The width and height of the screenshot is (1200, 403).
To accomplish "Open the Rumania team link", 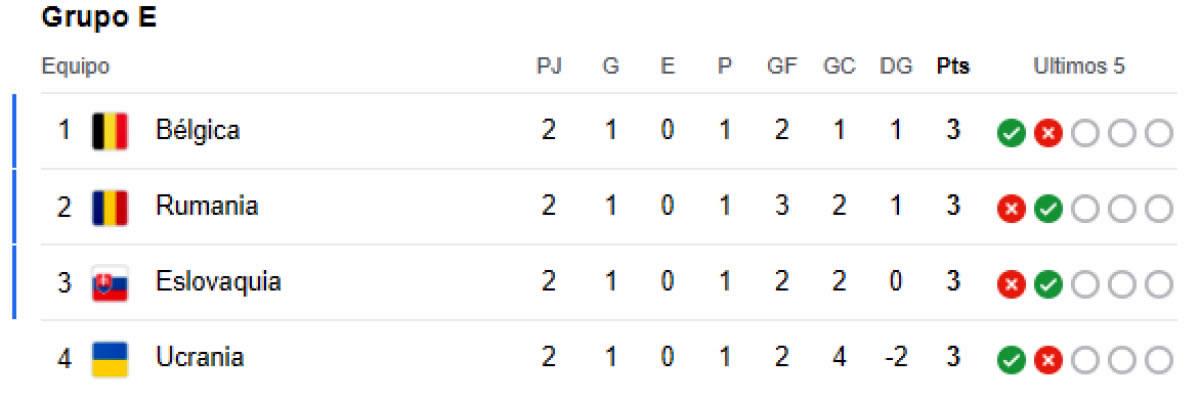I will click(207, 206).
